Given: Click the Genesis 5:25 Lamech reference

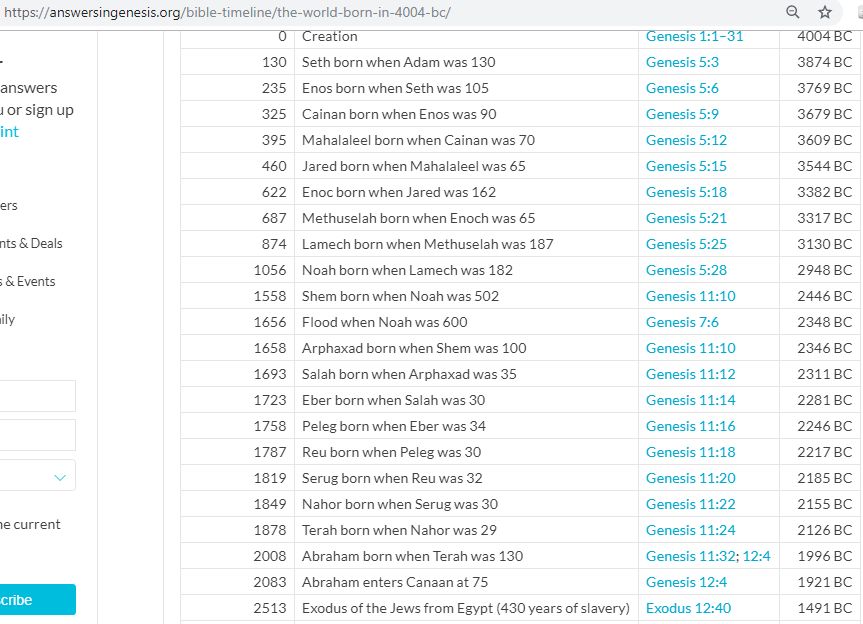Looking at the screenshot, I should pyautogui.click(x=686, y=244).
